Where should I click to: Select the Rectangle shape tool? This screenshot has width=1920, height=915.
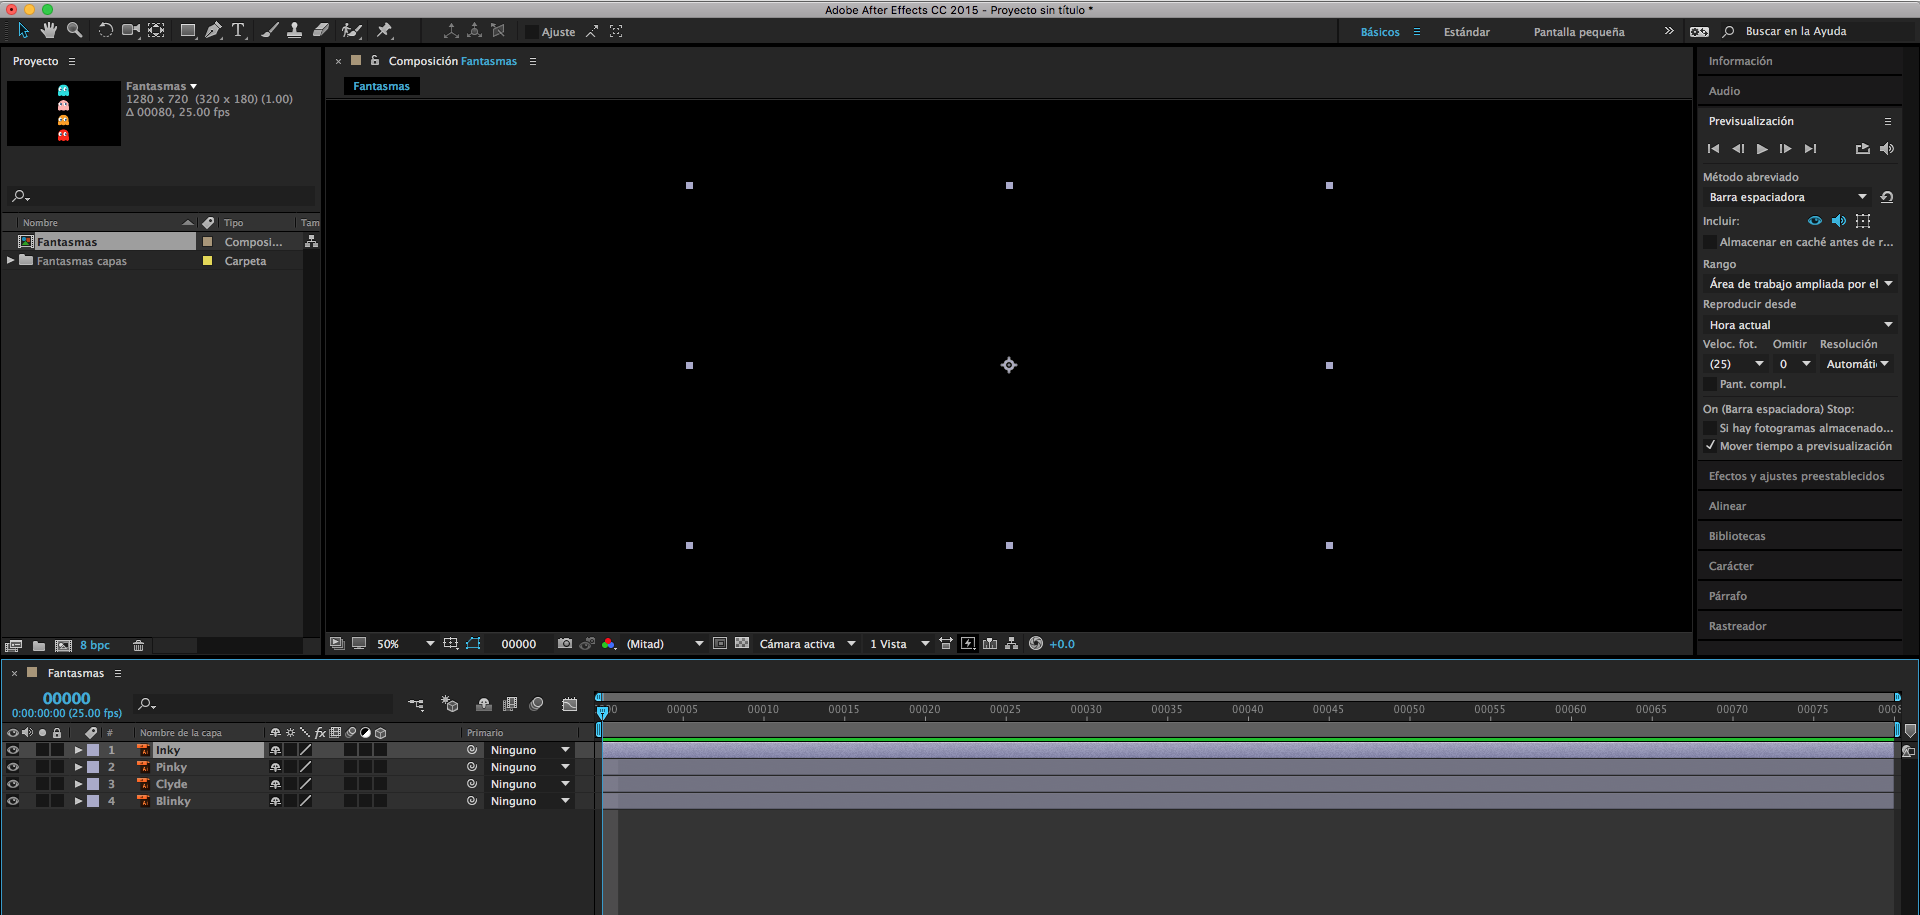pos(188,31)
